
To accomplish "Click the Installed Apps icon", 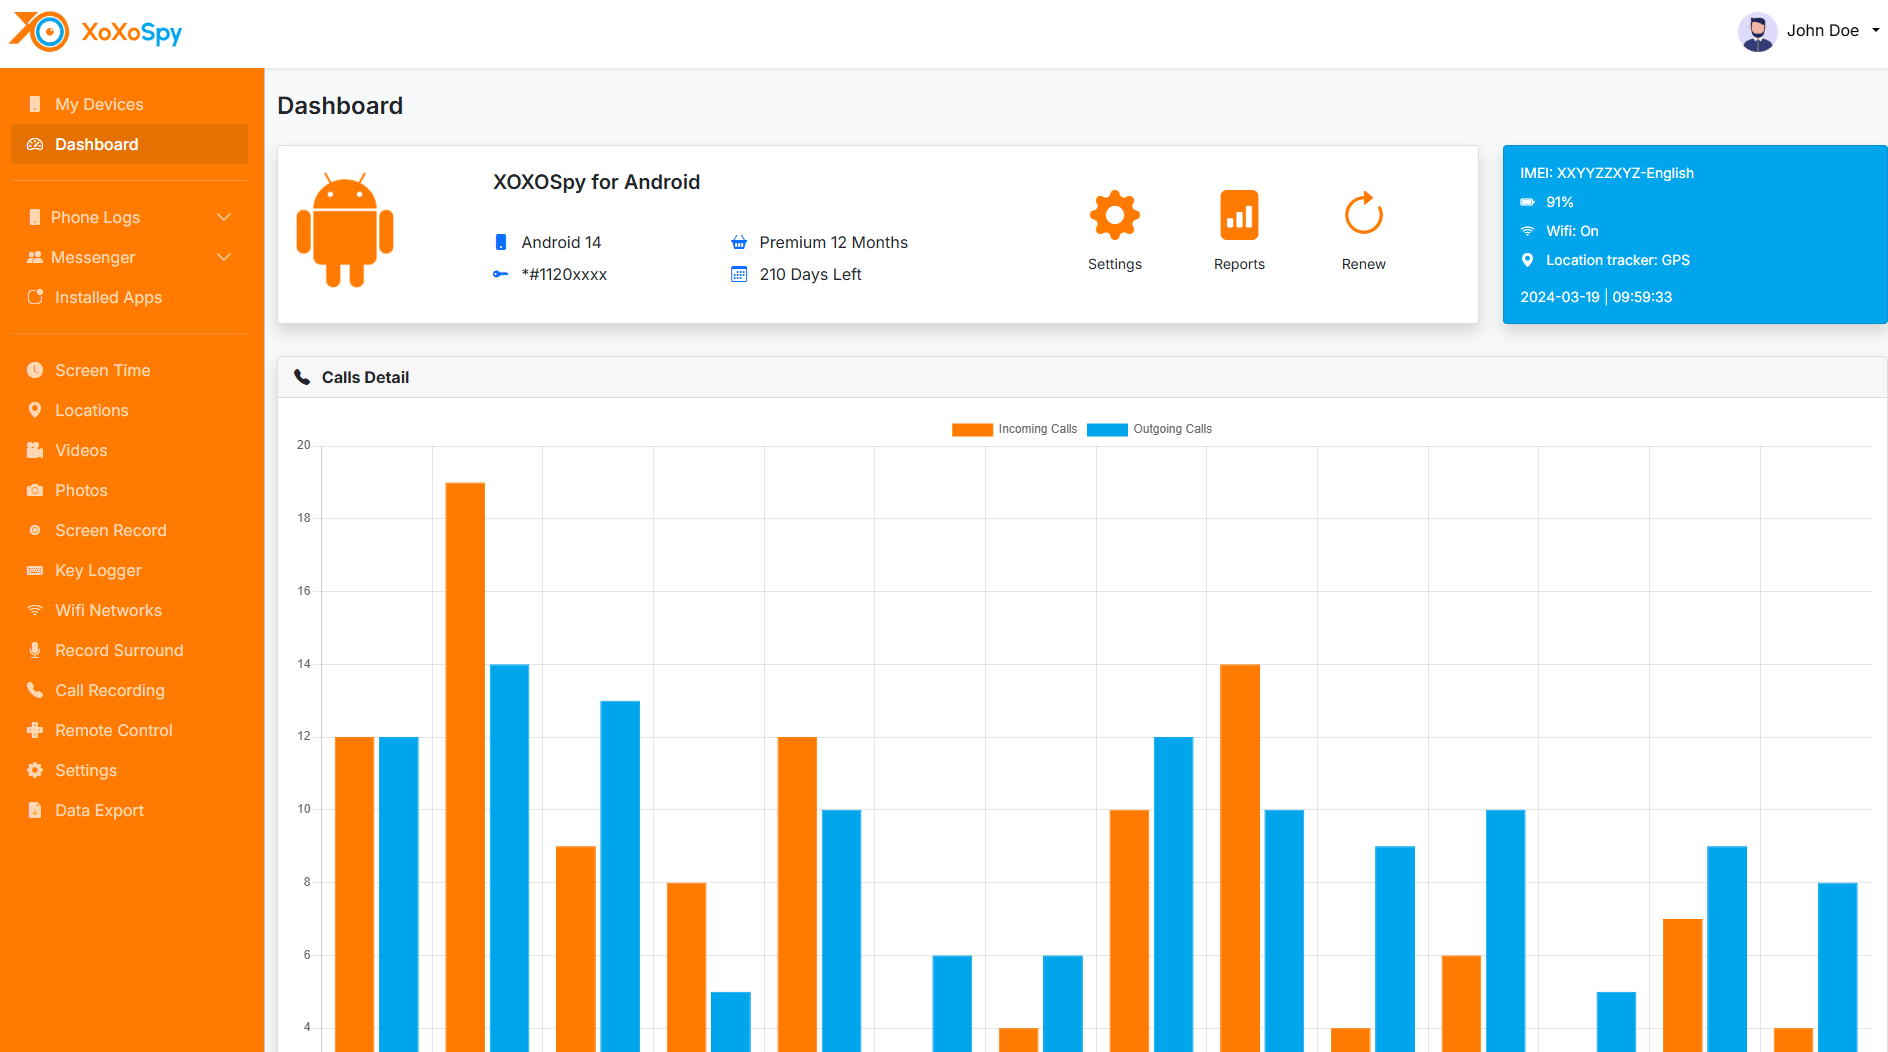I will (x=35, y=297).
